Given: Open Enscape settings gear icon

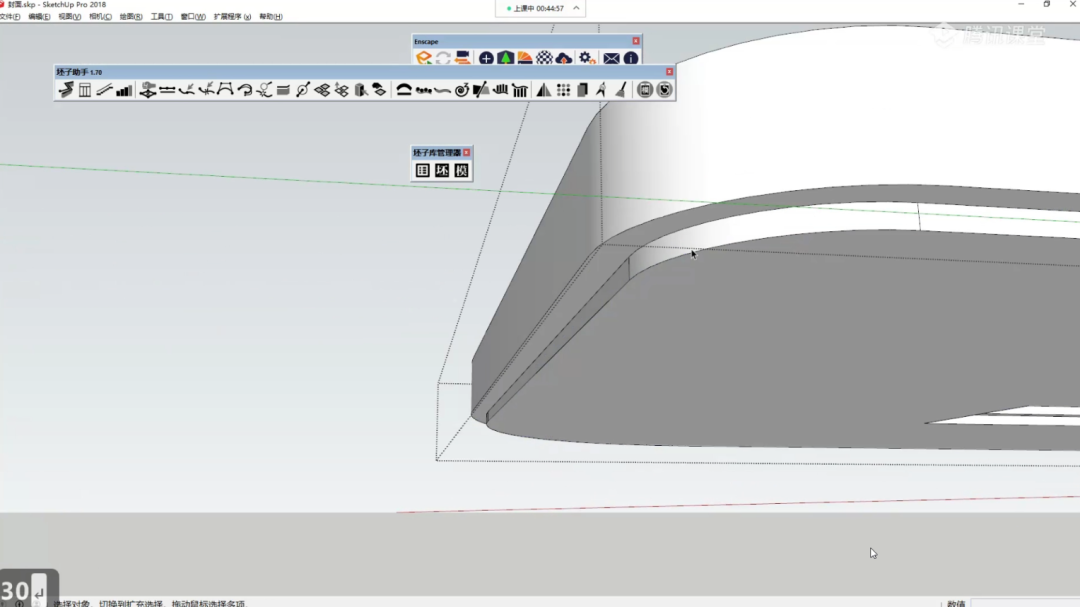Looking at the screenshot, I should 587,59.
